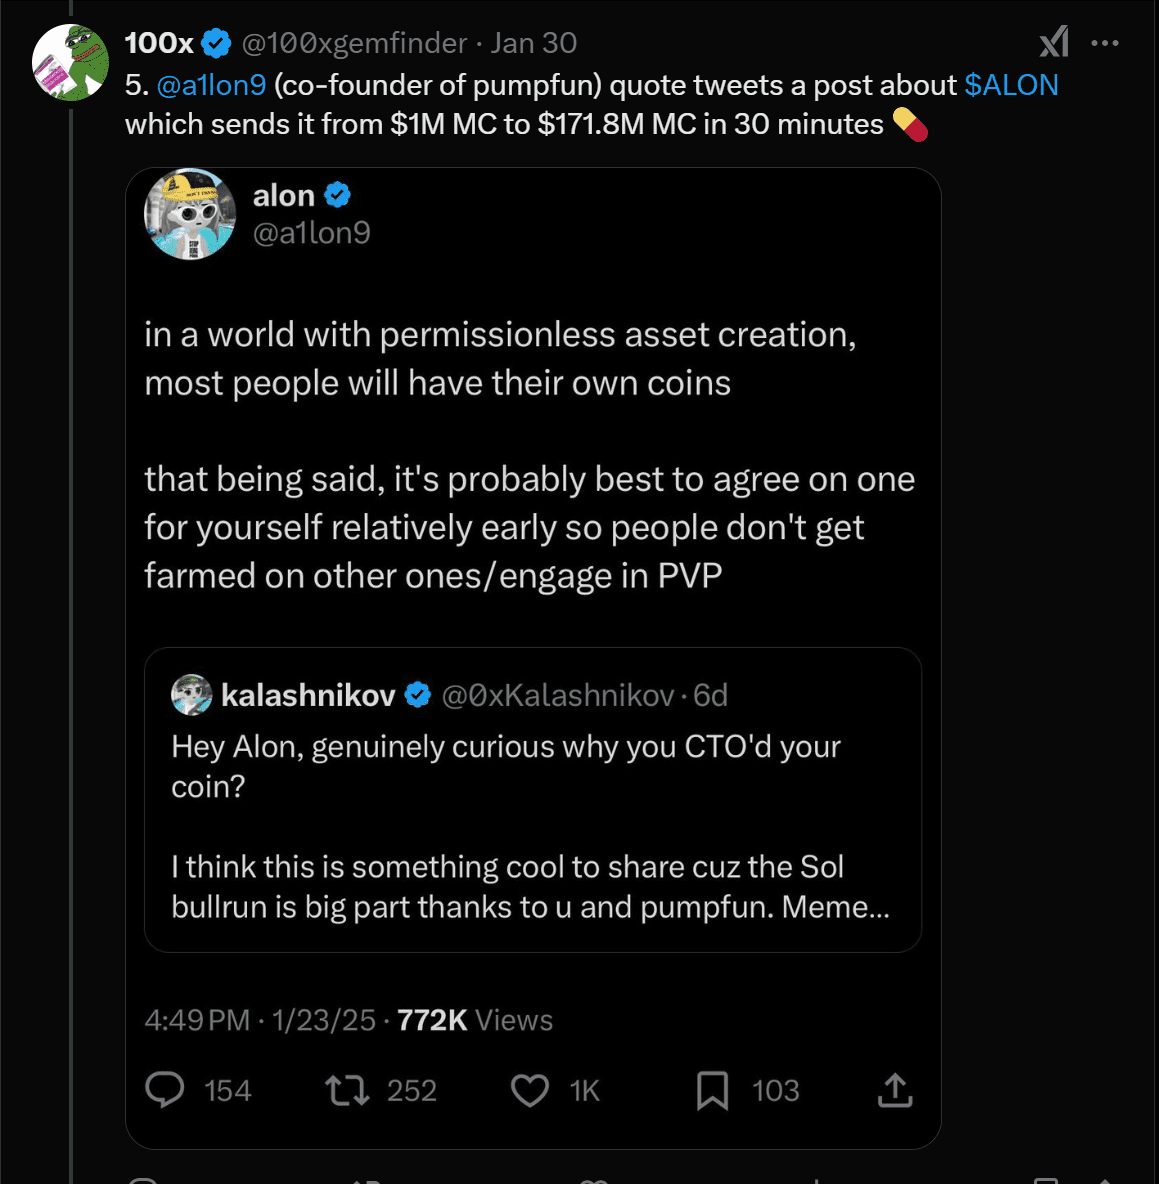Open kalashnikov's nested quoted tweet text
This screenshot has width=1159, height=1184.
(x=530, y=827)
